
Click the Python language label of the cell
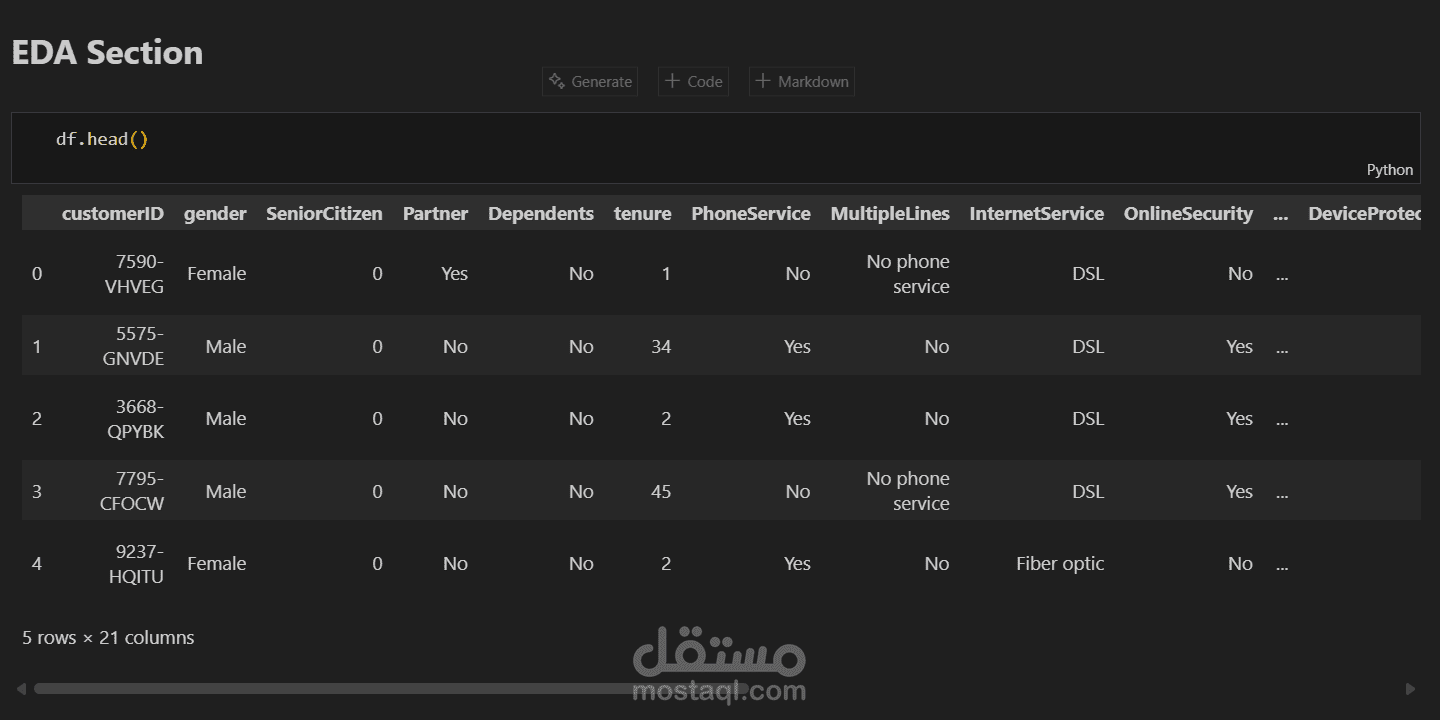click(1390, 170)
